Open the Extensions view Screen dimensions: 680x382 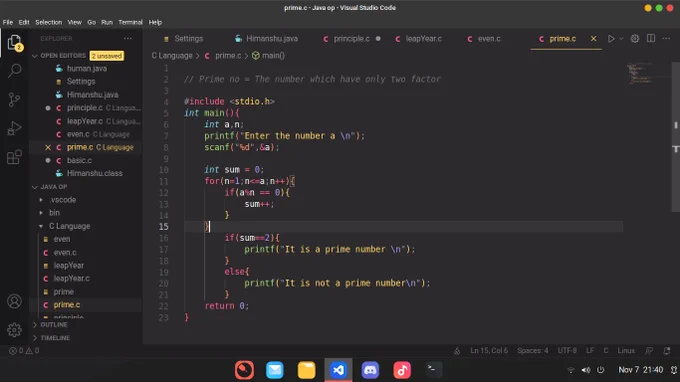pyautogui.click(x=14, y=157)
